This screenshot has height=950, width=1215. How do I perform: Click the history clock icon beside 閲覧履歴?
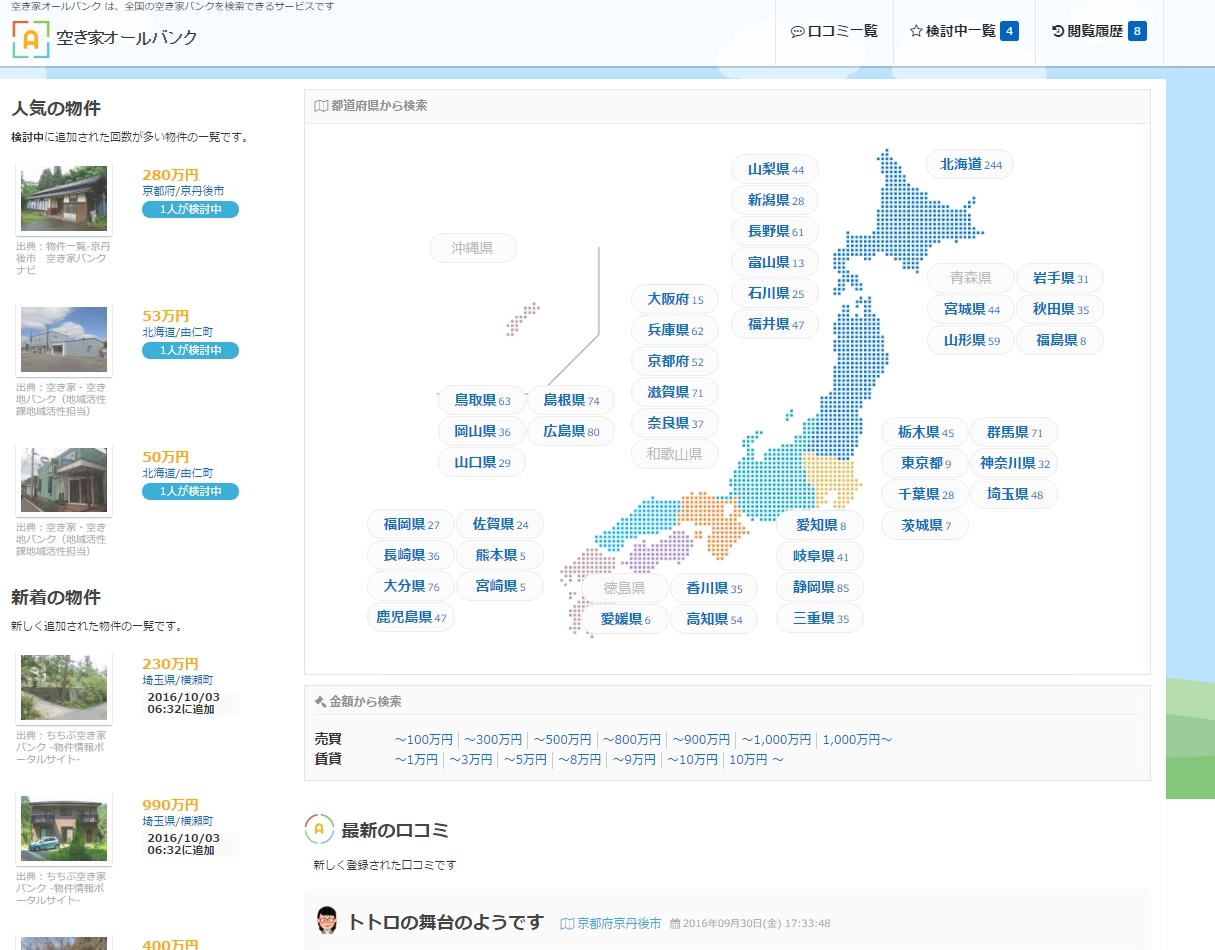tap(1058, 31)
